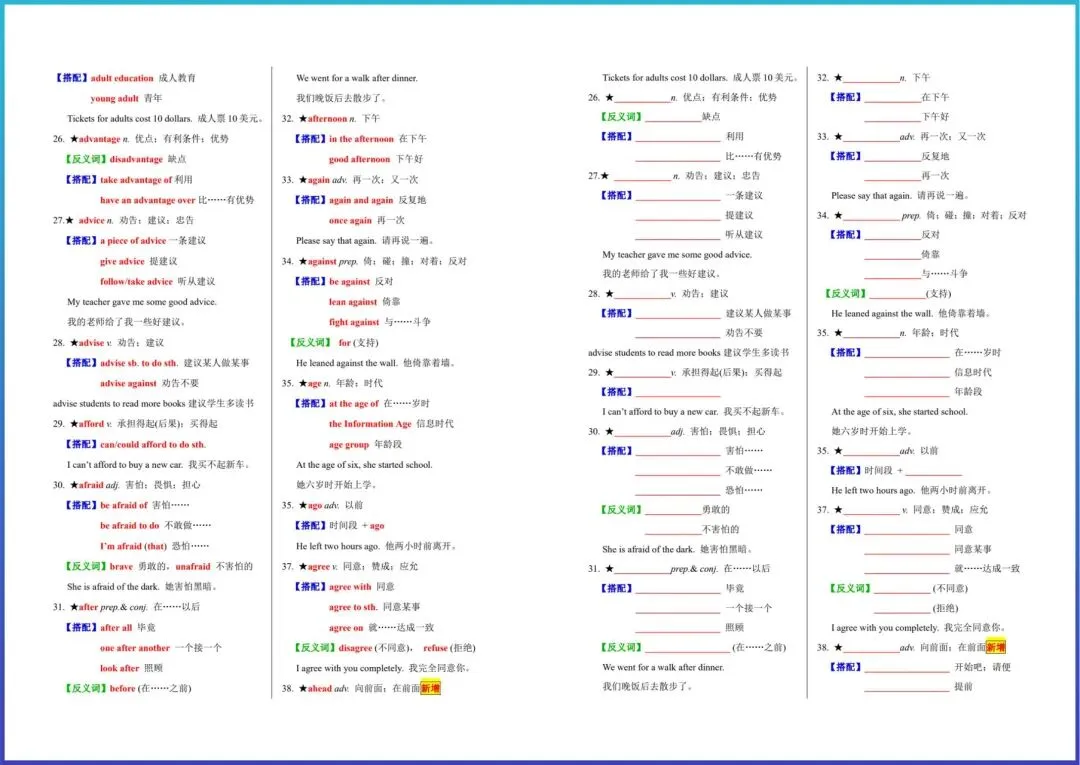The image size is (1080, 765).
Task: Click the collocation "take advantage of"
Action: 136,180
